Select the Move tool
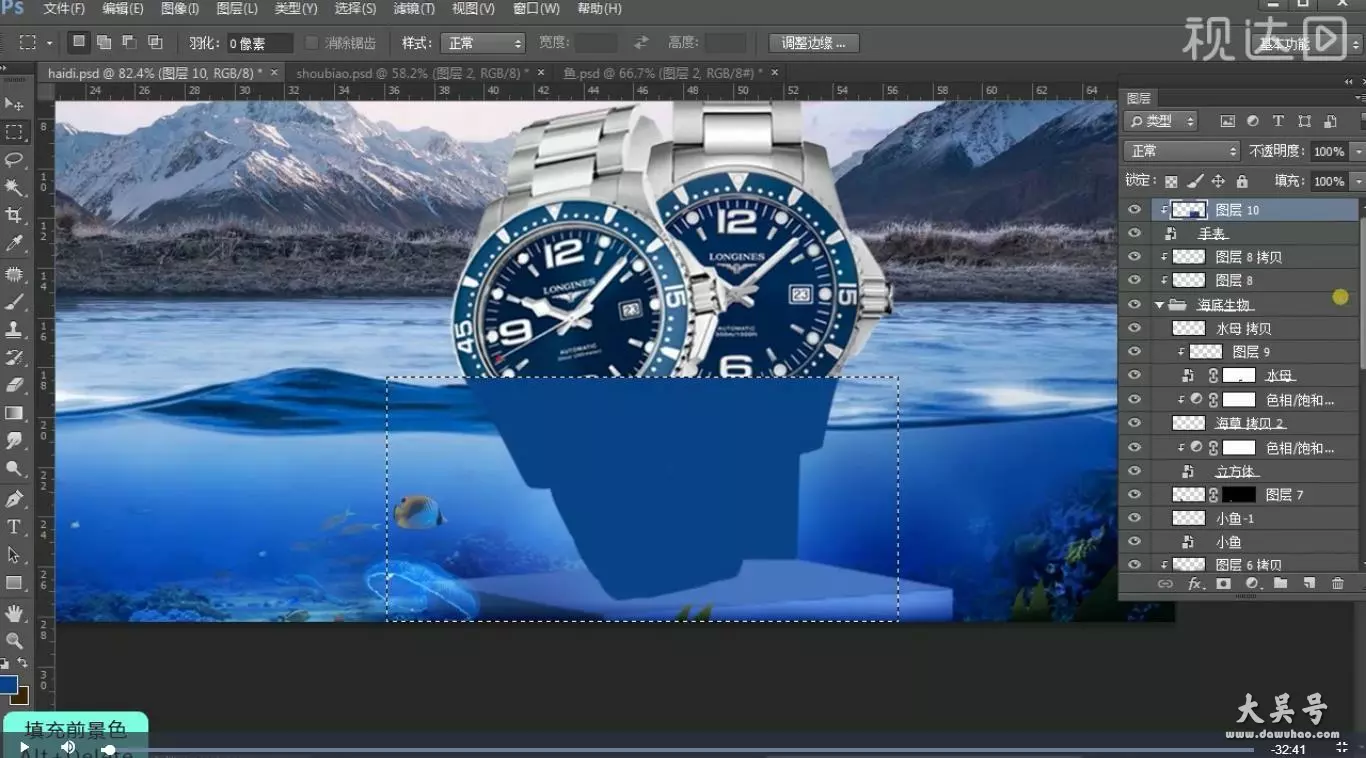 tap(14, 104)
